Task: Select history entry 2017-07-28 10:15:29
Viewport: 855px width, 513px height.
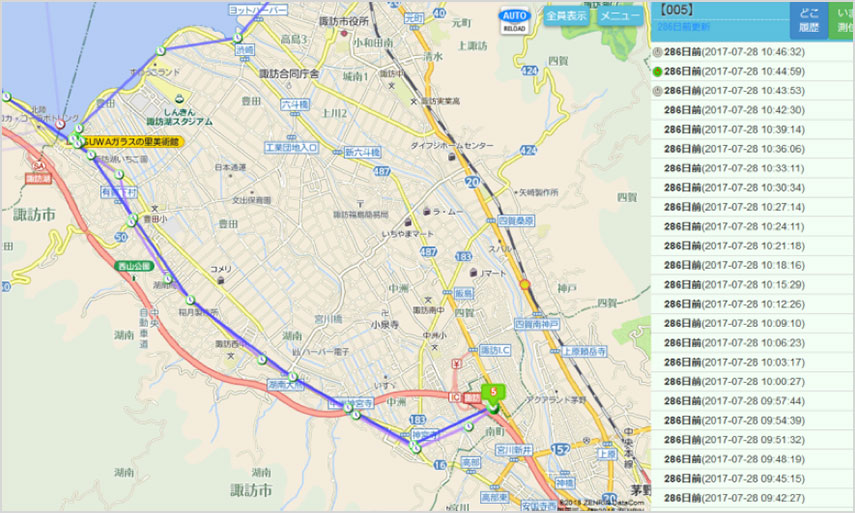Action: pos(752,285)
